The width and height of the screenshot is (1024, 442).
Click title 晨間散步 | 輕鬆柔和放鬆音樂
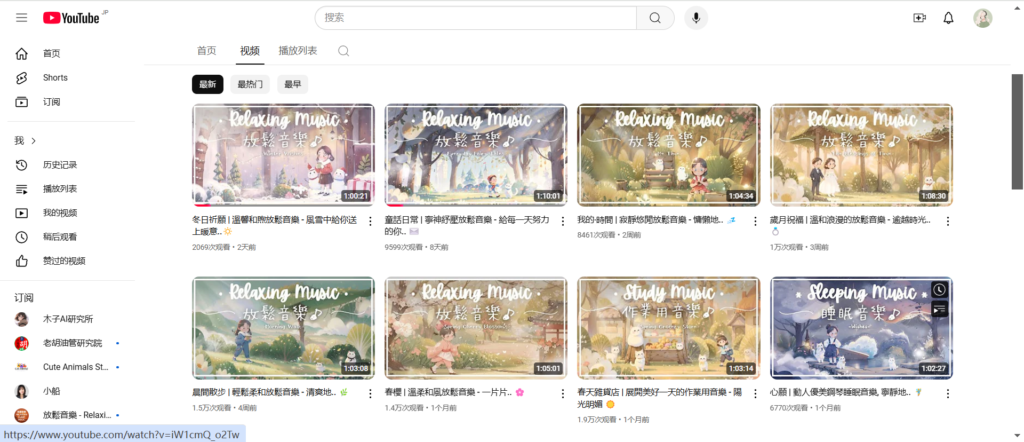[270, 393]
